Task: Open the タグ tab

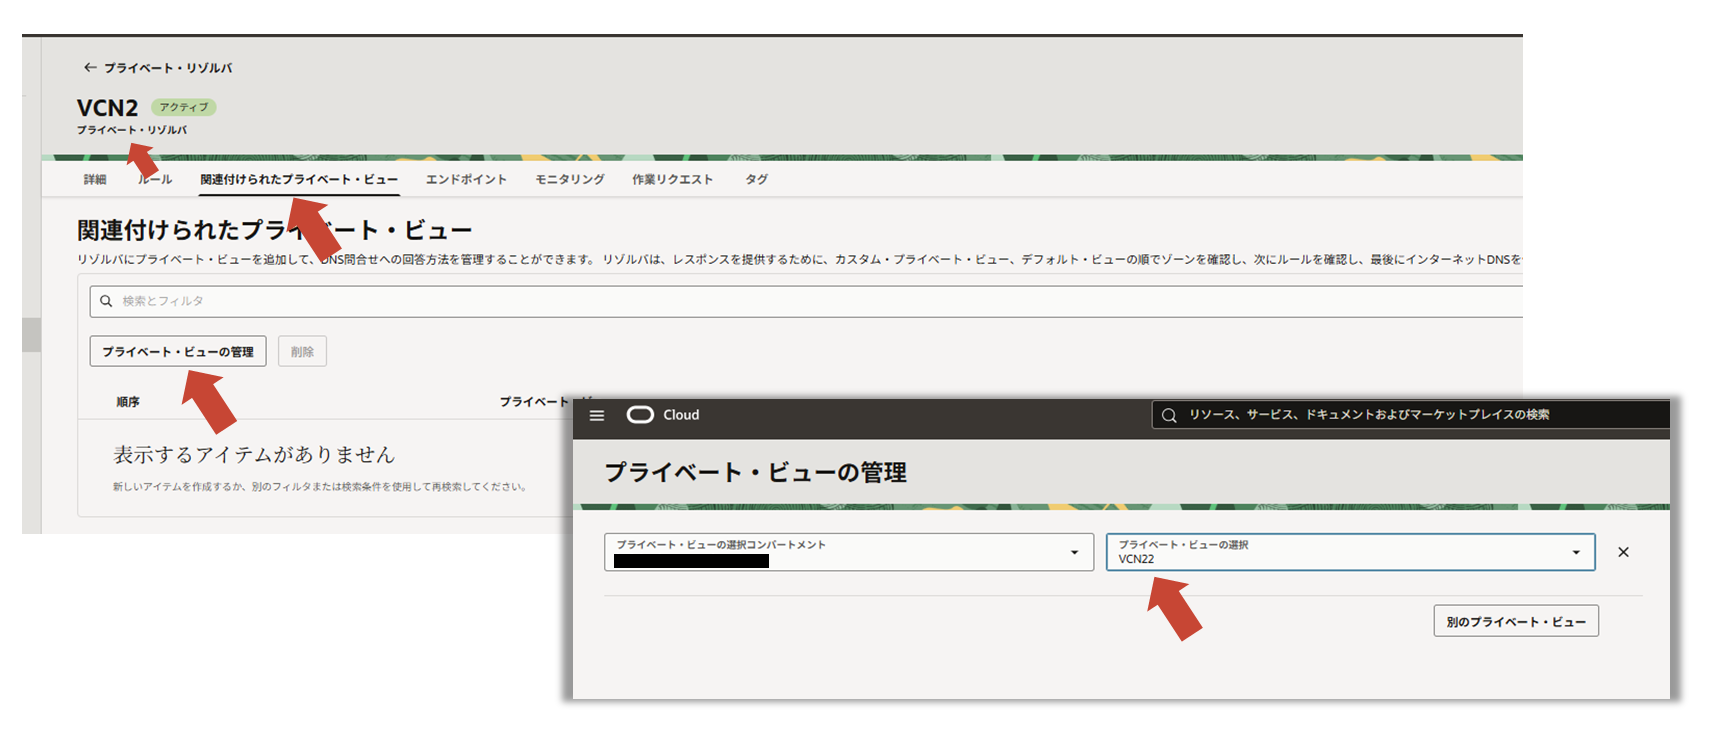Action: pyautogui.click(x=756, y=180)
